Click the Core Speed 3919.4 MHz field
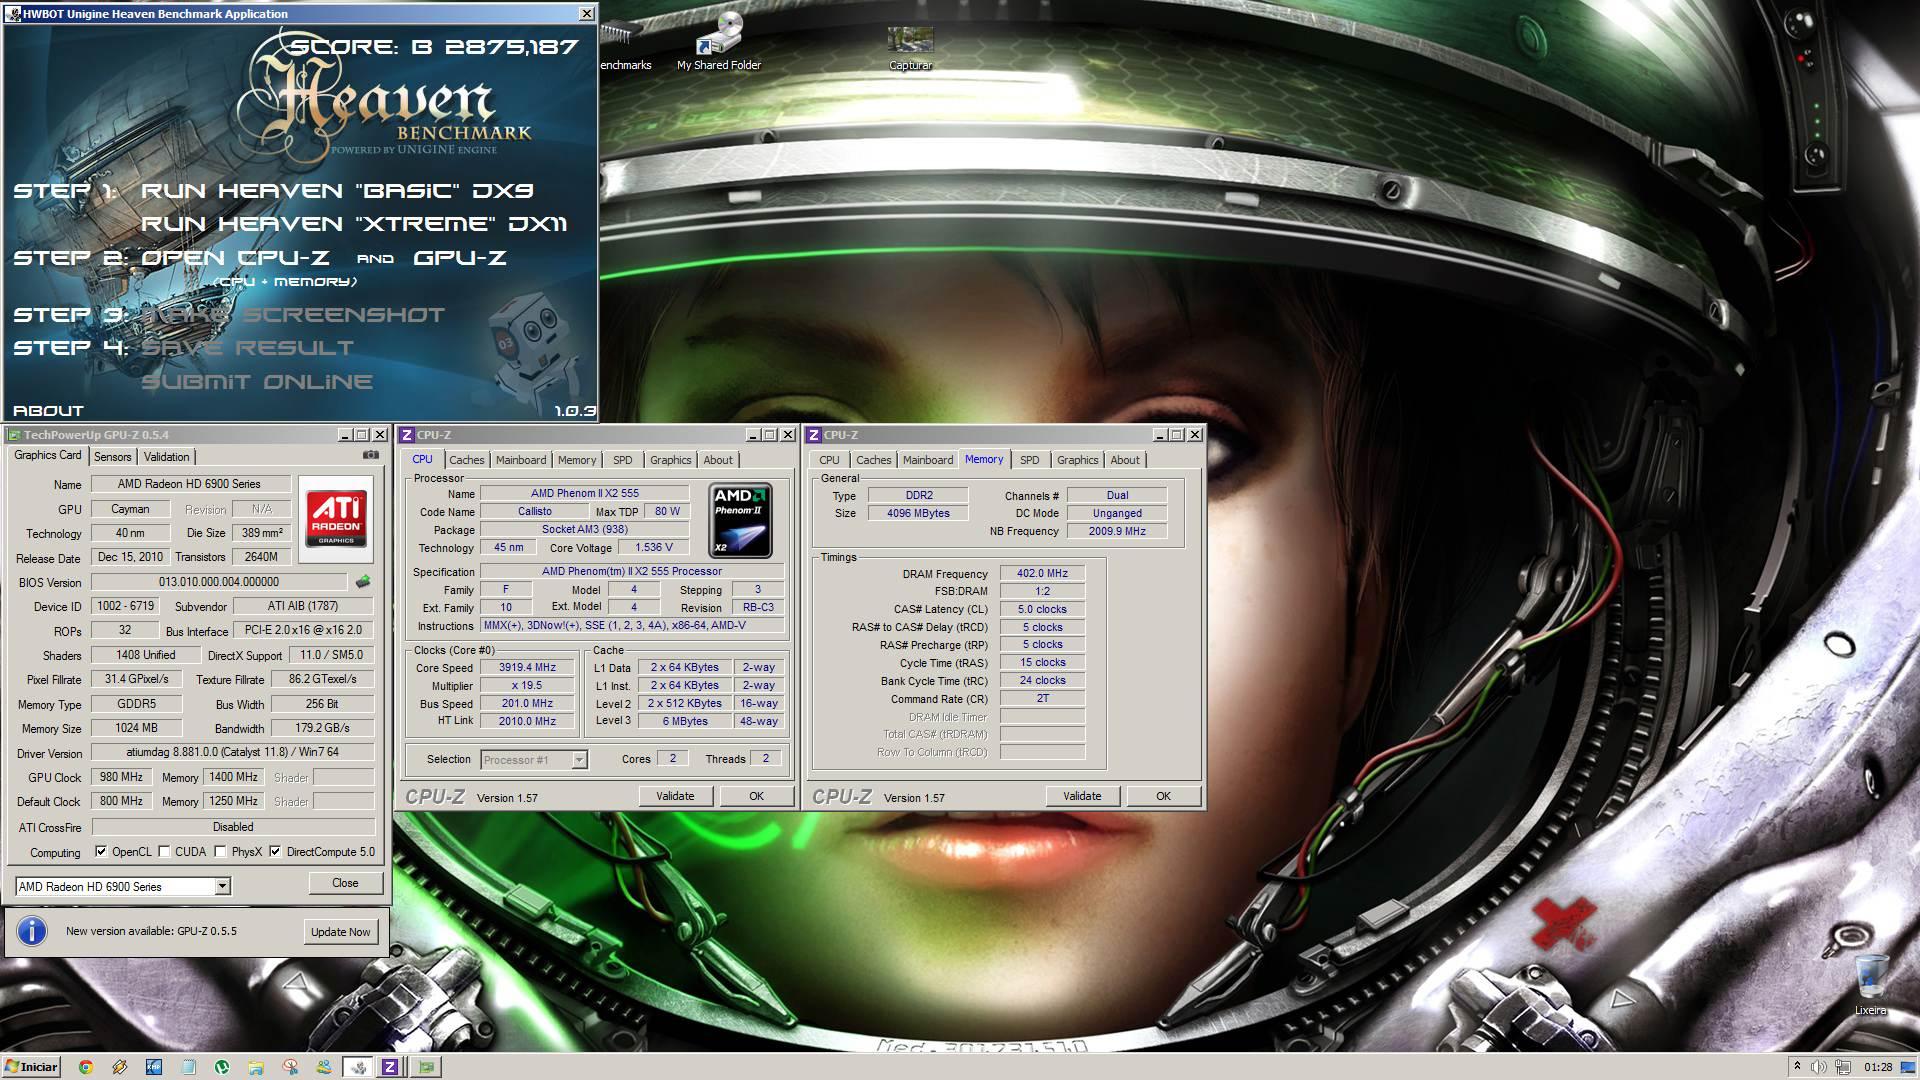1920x1080 pixels. coord(528,668)
